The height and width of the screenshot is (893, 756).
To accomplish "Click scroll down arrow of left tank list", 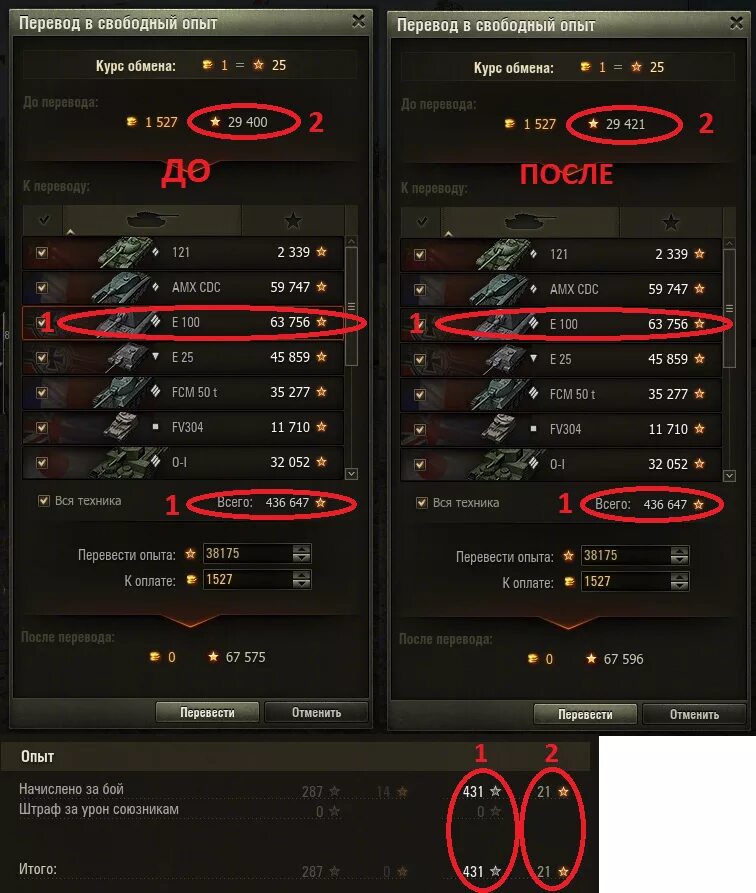I will point(352,473).
